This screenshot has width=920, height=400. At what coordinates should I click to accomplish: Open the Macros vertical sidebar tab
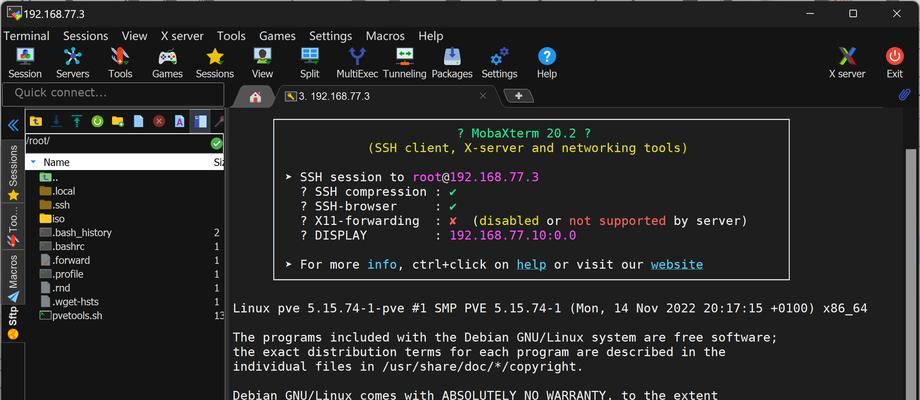pyautogui.click(x=13, y=277)
